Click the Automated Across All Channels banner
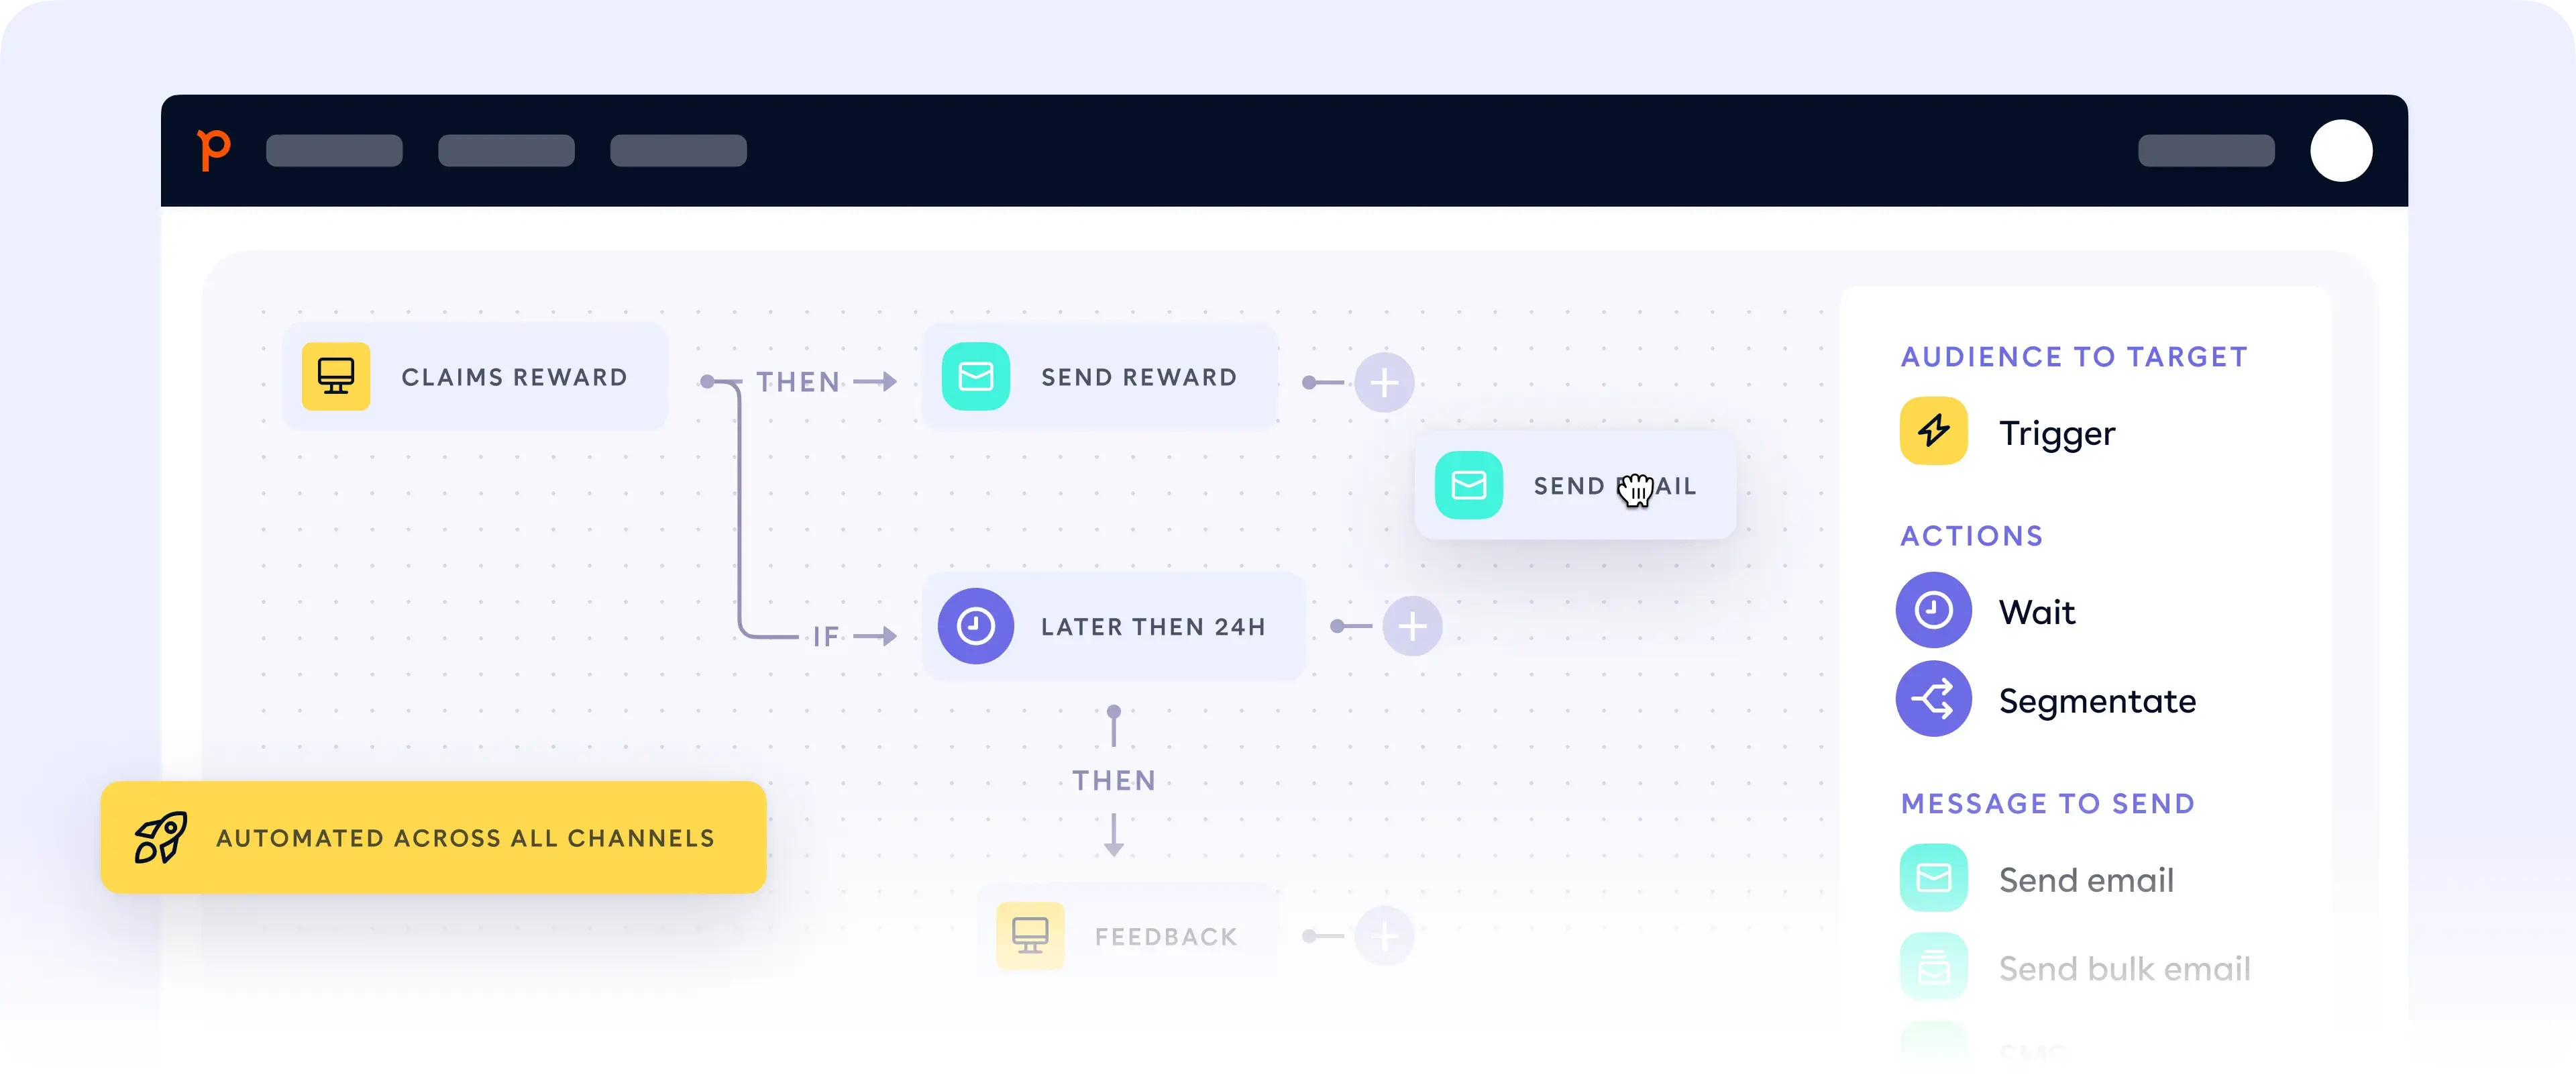This screenshot has width=2576, height=1075. (437, 838)
